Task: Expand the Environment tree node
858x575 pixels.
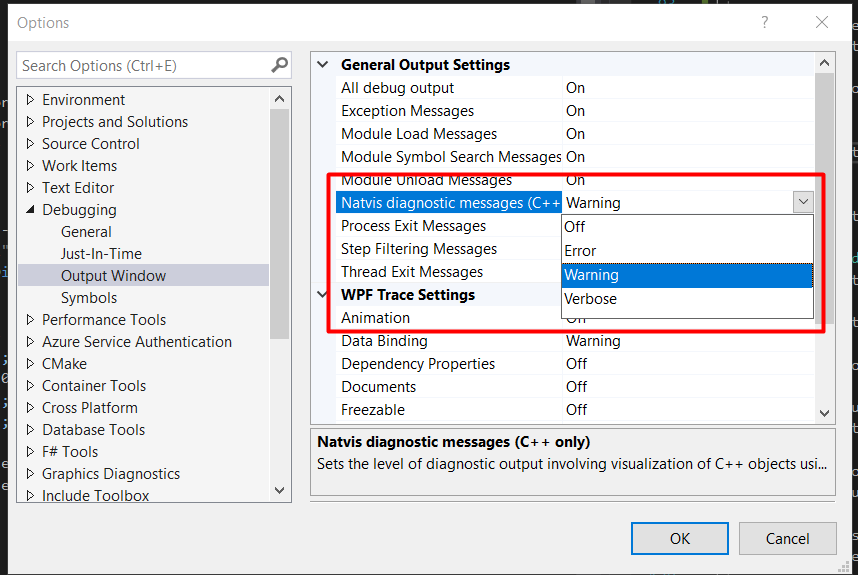Action: click(x=30, y=100)
